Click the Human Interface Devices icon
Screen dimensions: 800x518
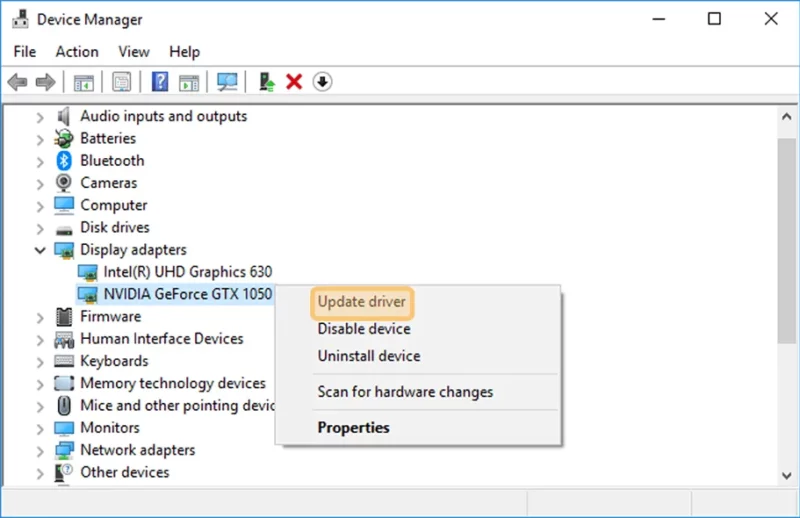tap(64, 339)
